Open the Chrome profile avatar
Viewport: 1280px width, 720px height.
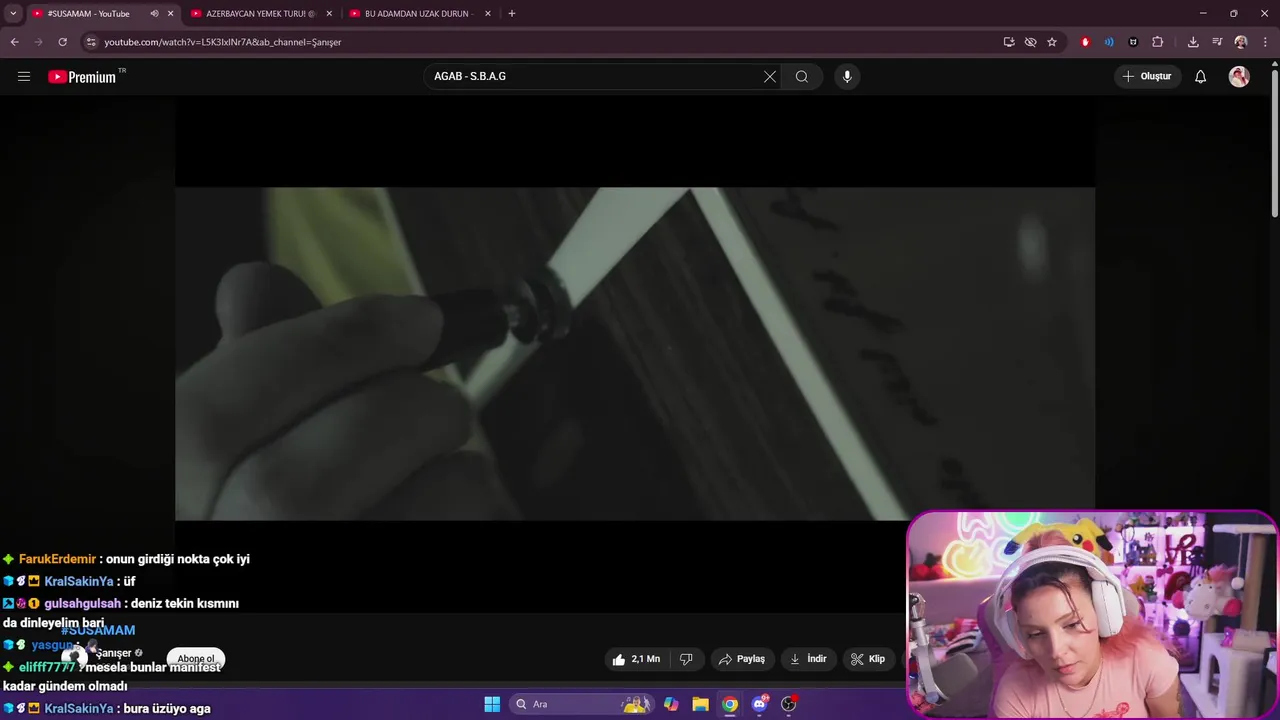click(x=1241, y=42)
